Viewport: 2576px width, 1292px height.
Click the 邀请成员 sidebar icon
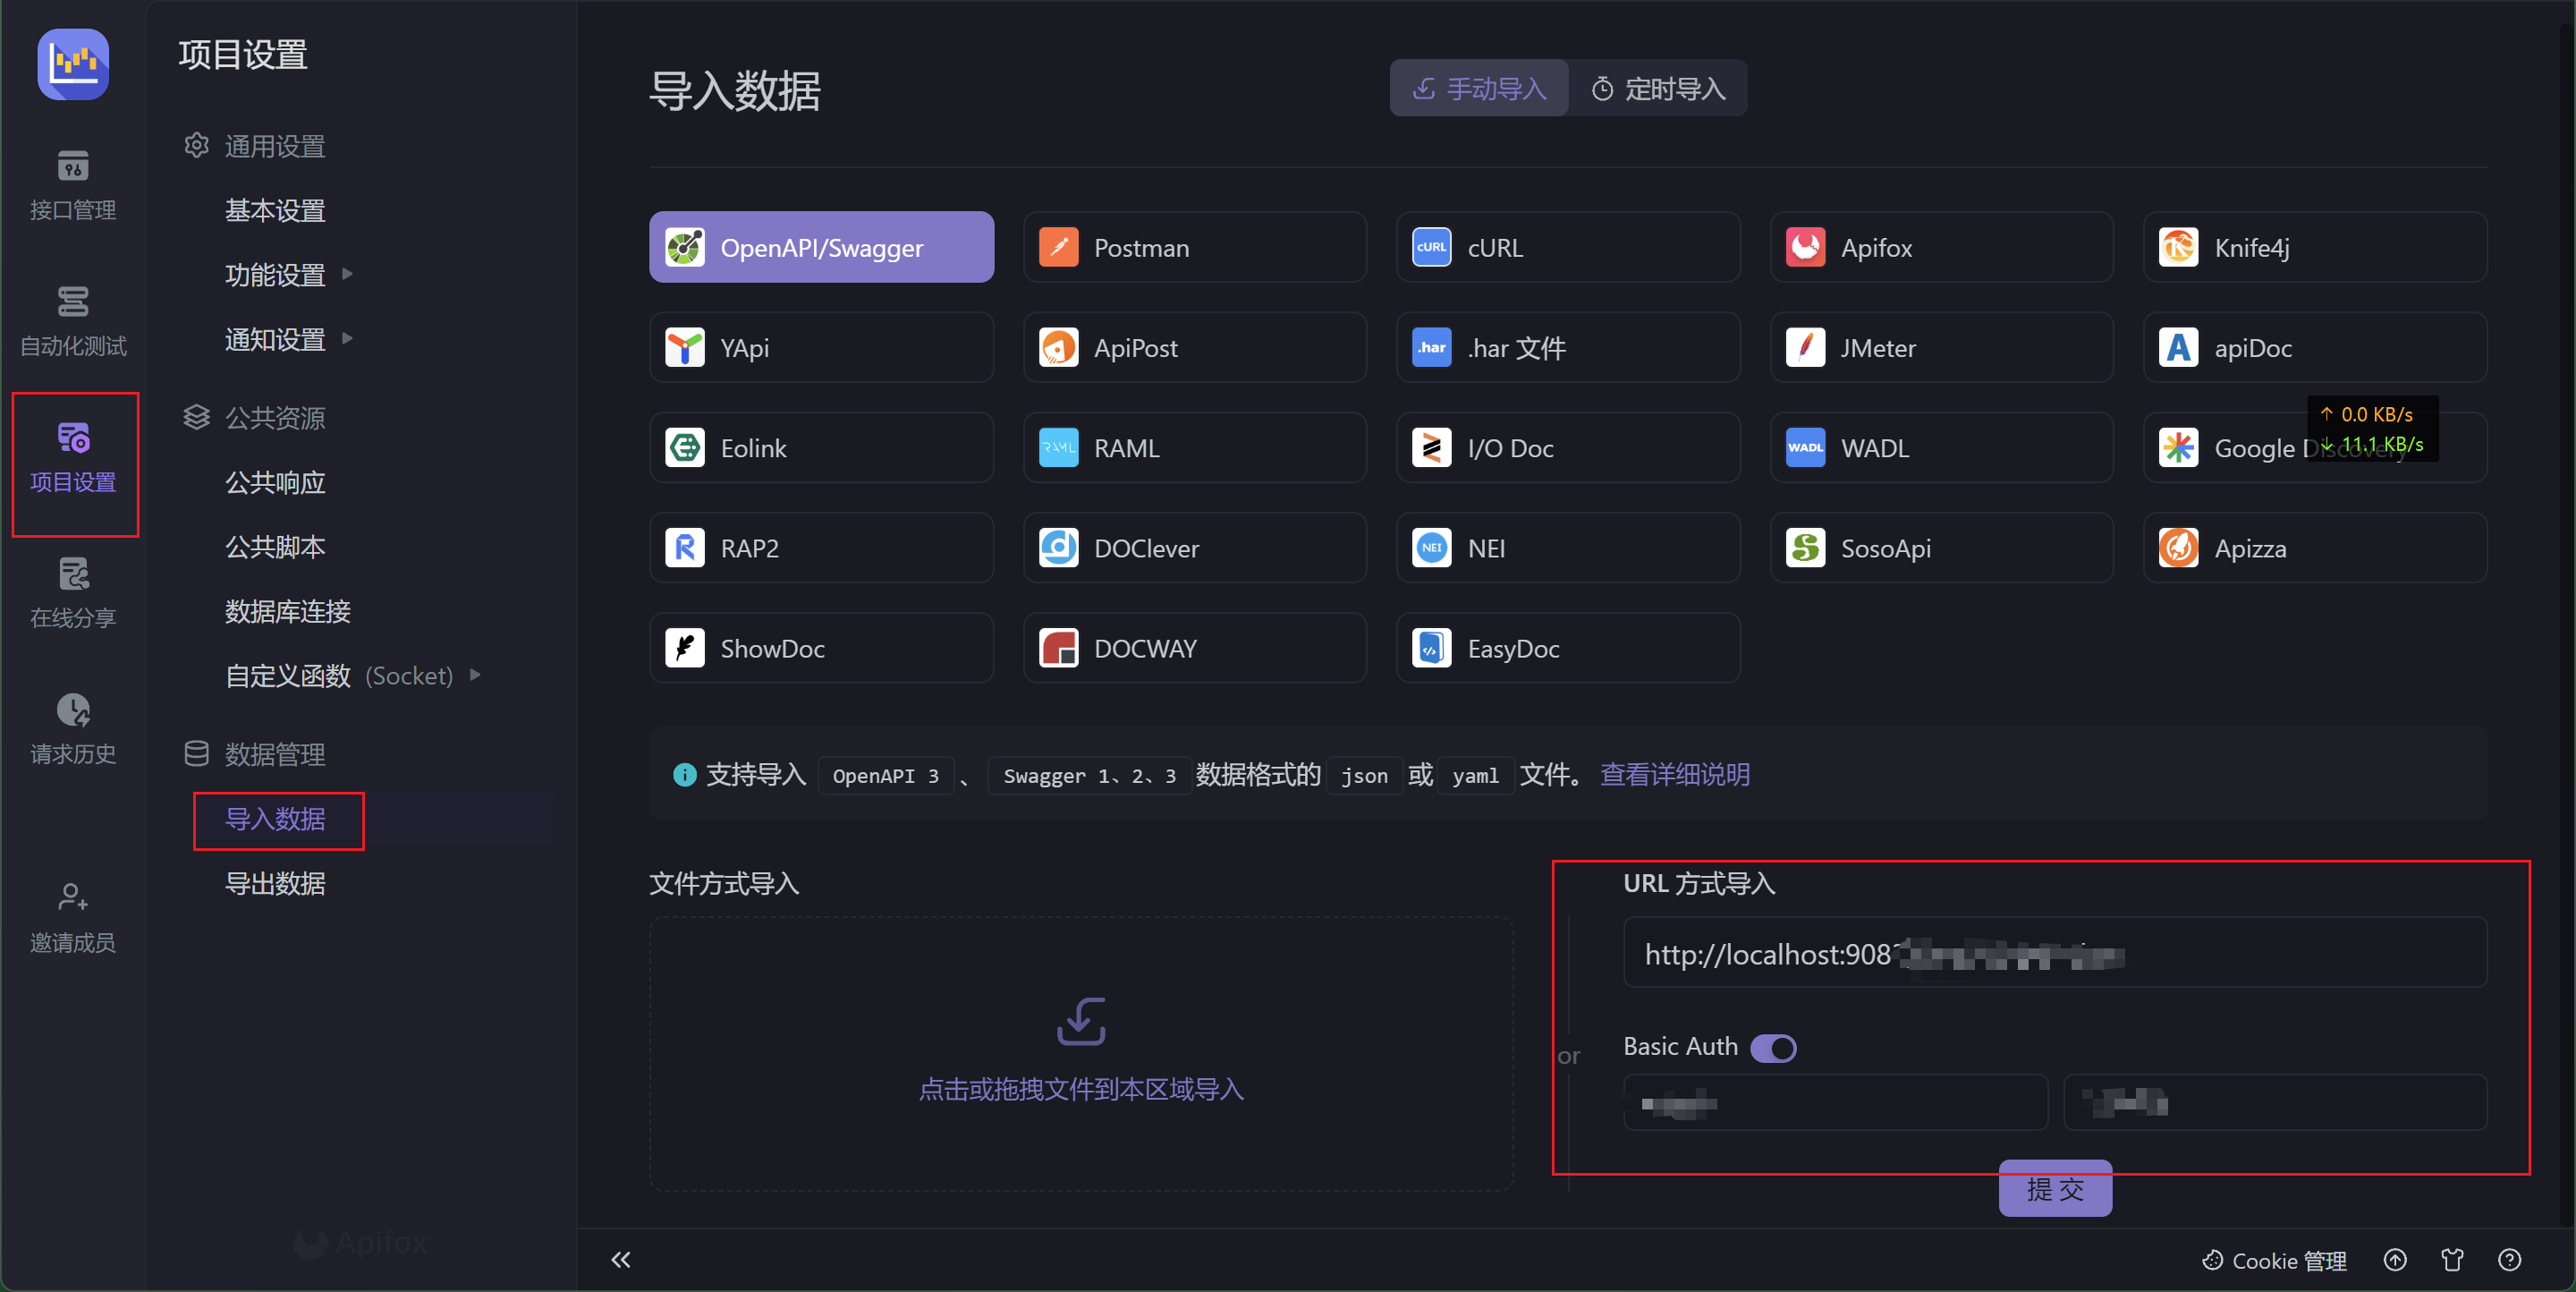[73, 918]
